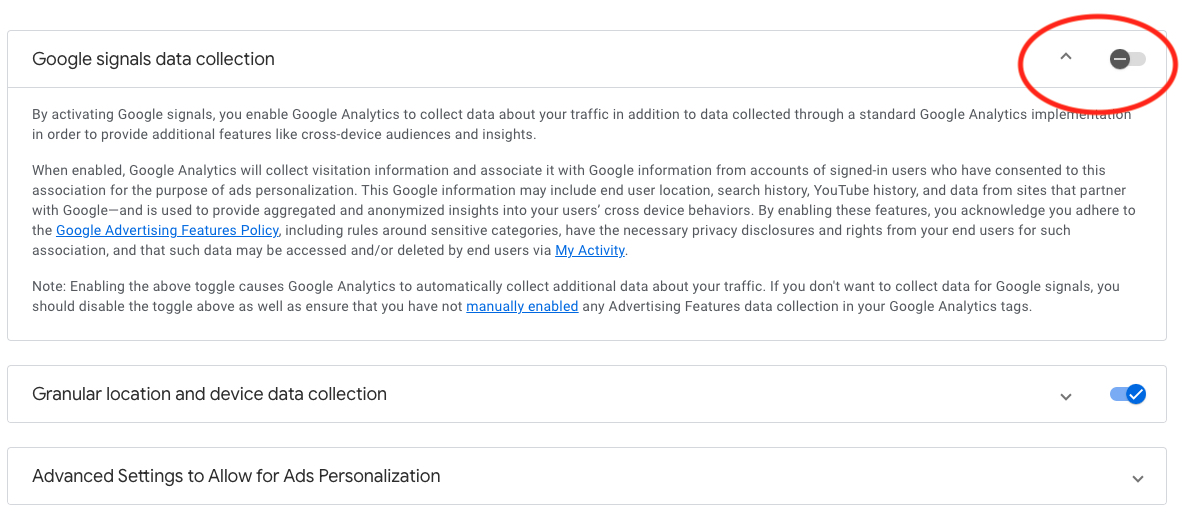
Task: Click the minus-sign knob on Google signals switch
Action: (x=1119, y=59)
